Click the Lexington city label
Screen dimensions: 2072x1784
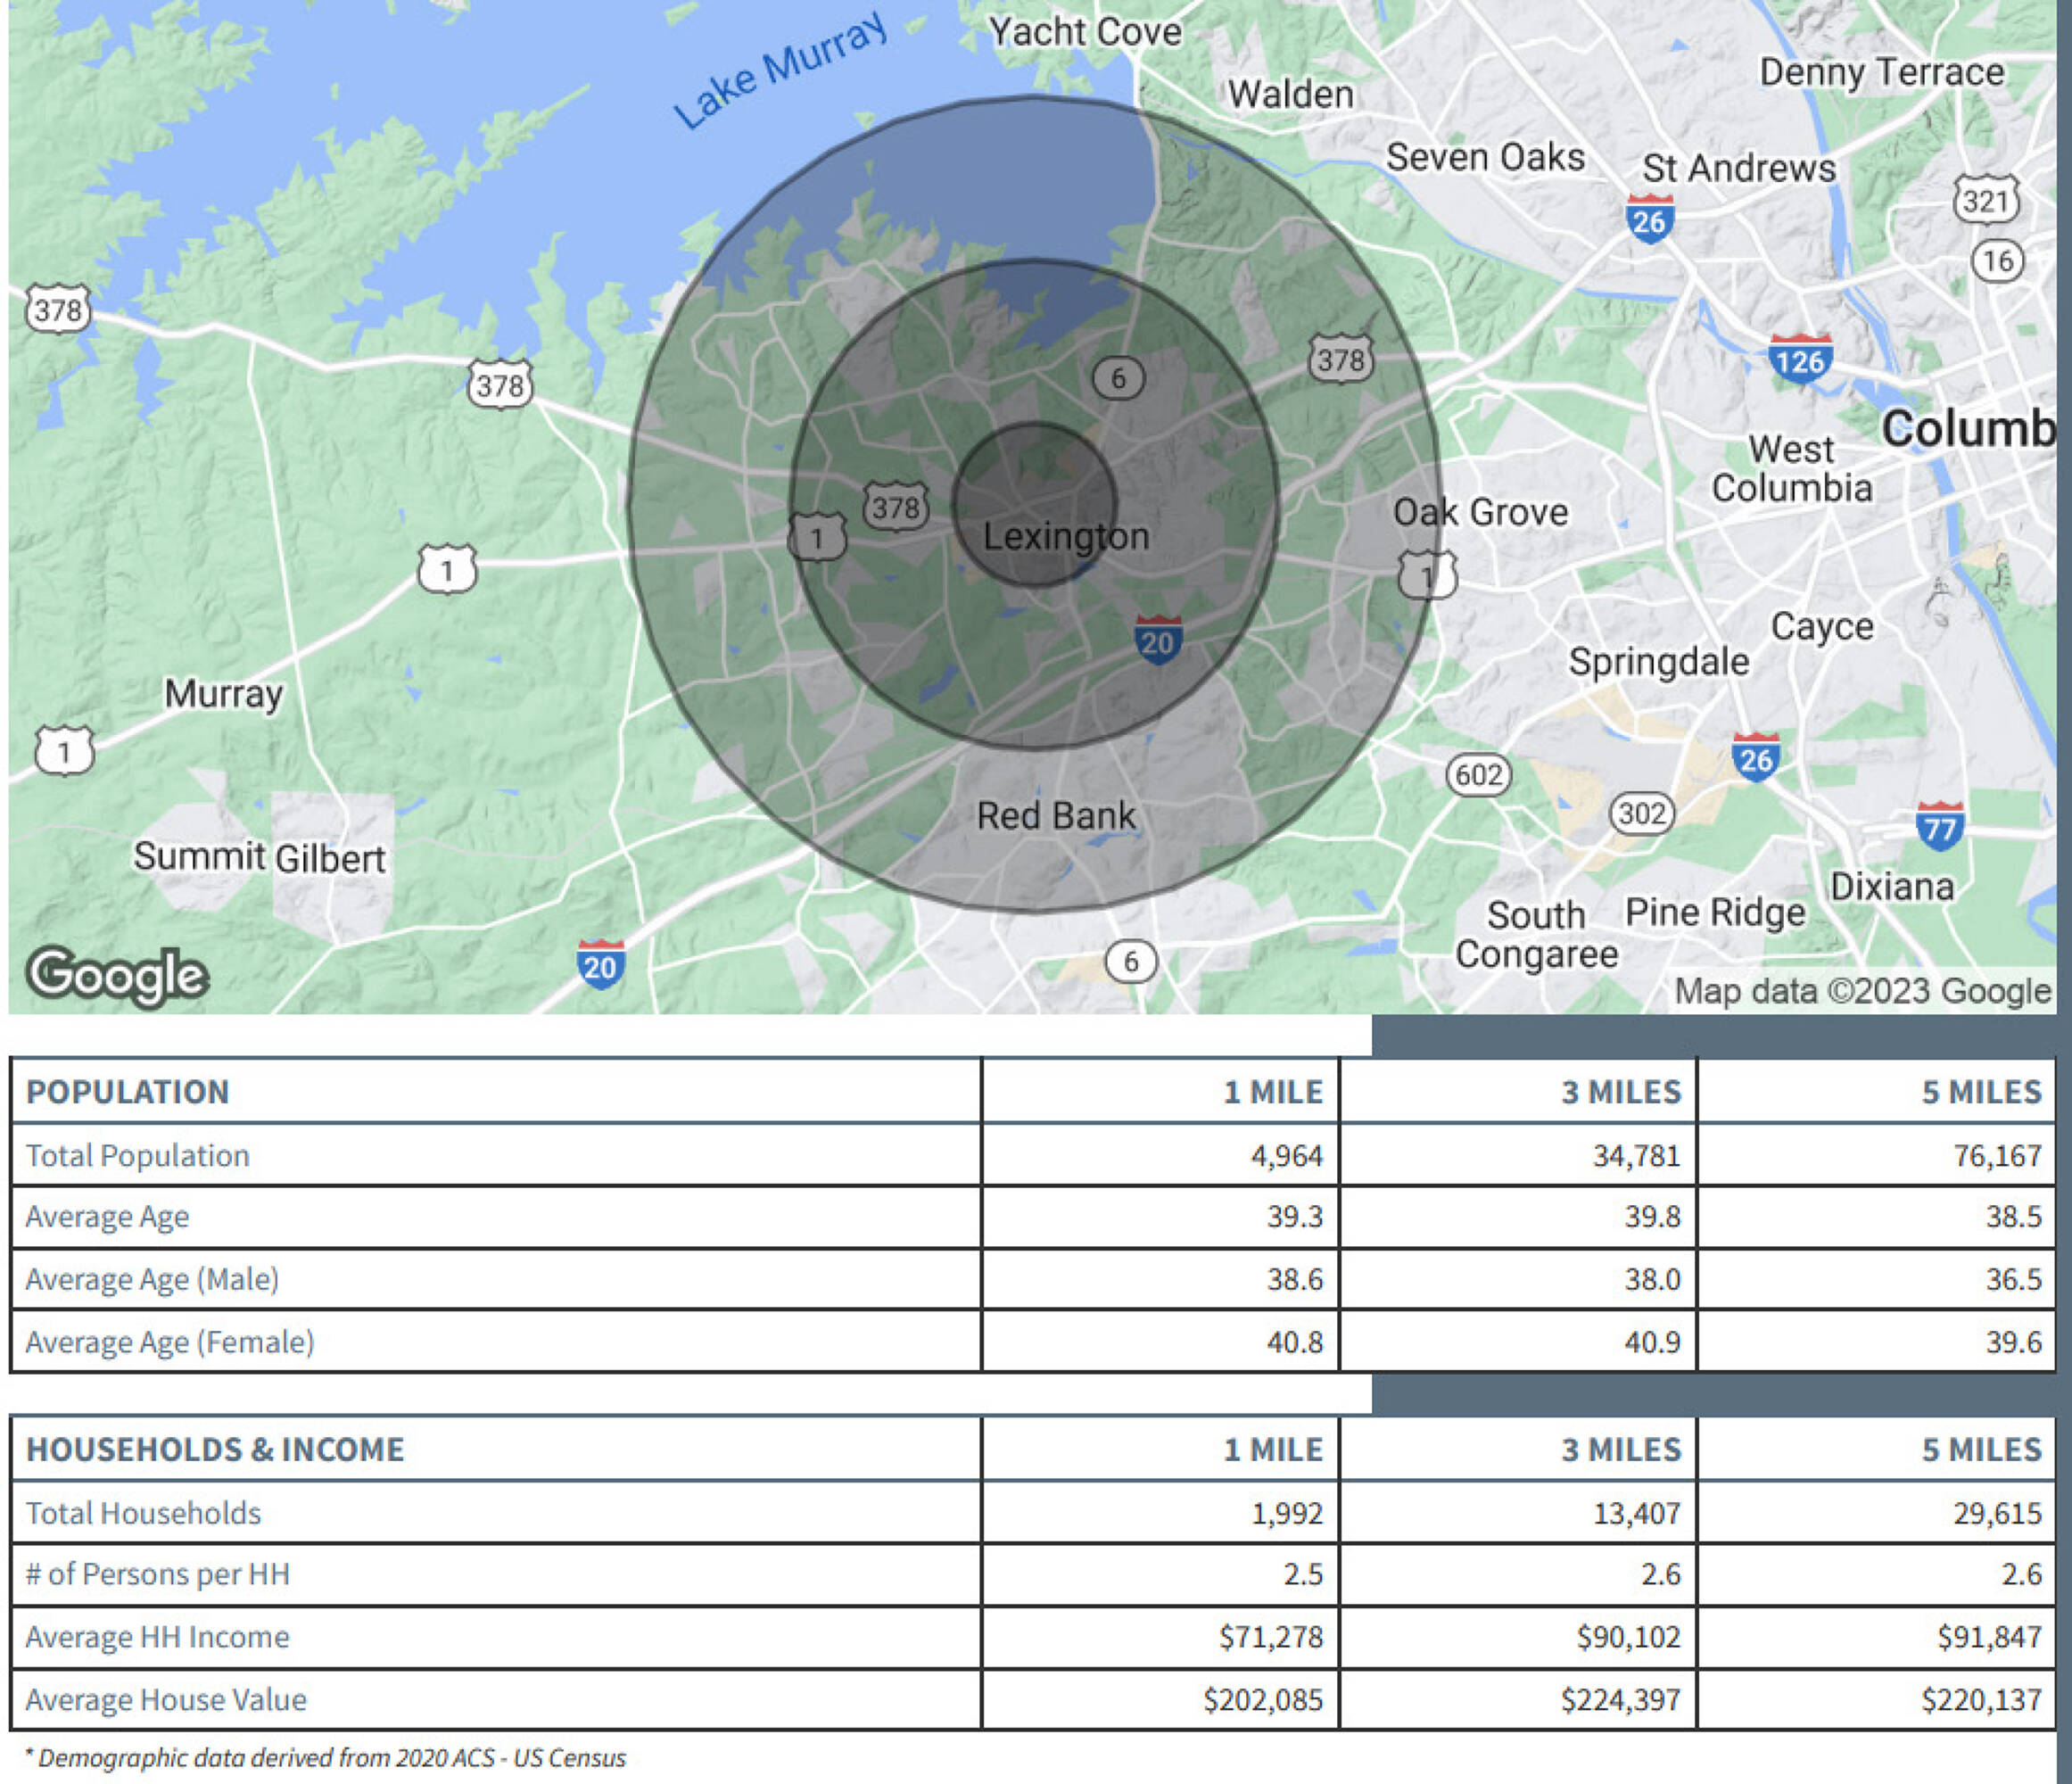(x=1066, y=537)
